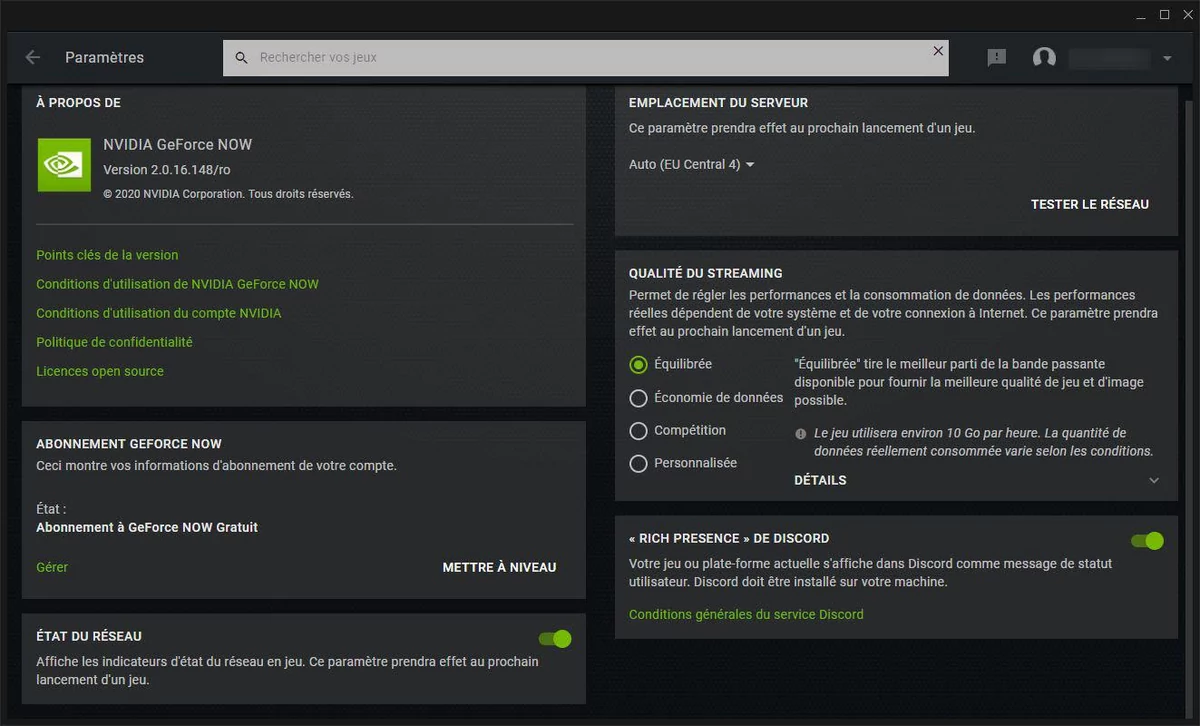Expand the DÉTAILS chevron

(x=1154, y=480)
